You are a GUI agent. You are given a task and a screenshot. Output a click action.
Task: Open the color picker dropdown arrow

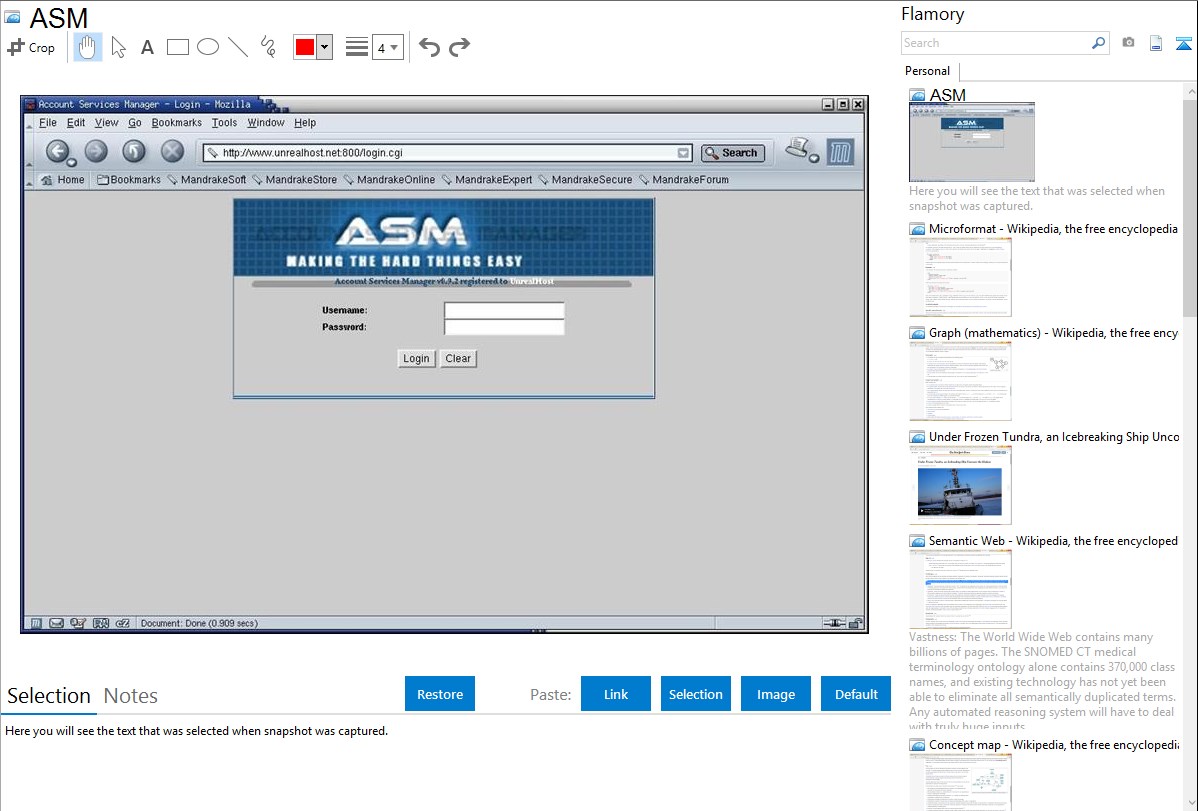[x=324, y=47]
